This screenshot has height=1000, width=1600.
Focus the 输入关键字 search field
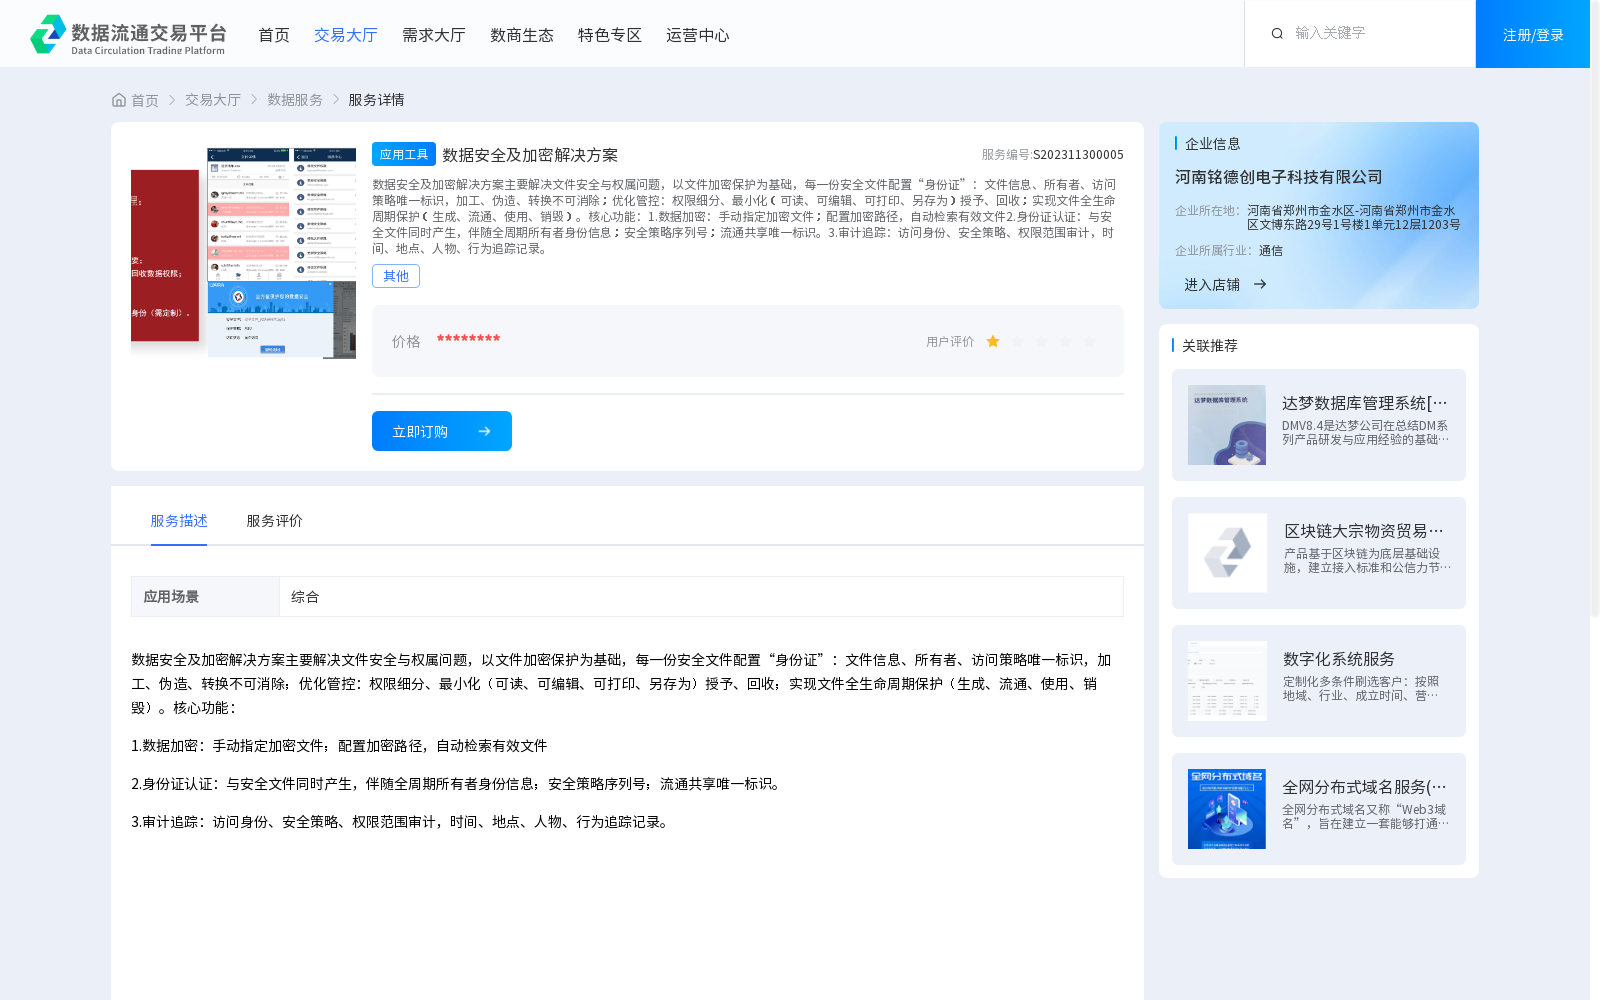point(1378,33)
